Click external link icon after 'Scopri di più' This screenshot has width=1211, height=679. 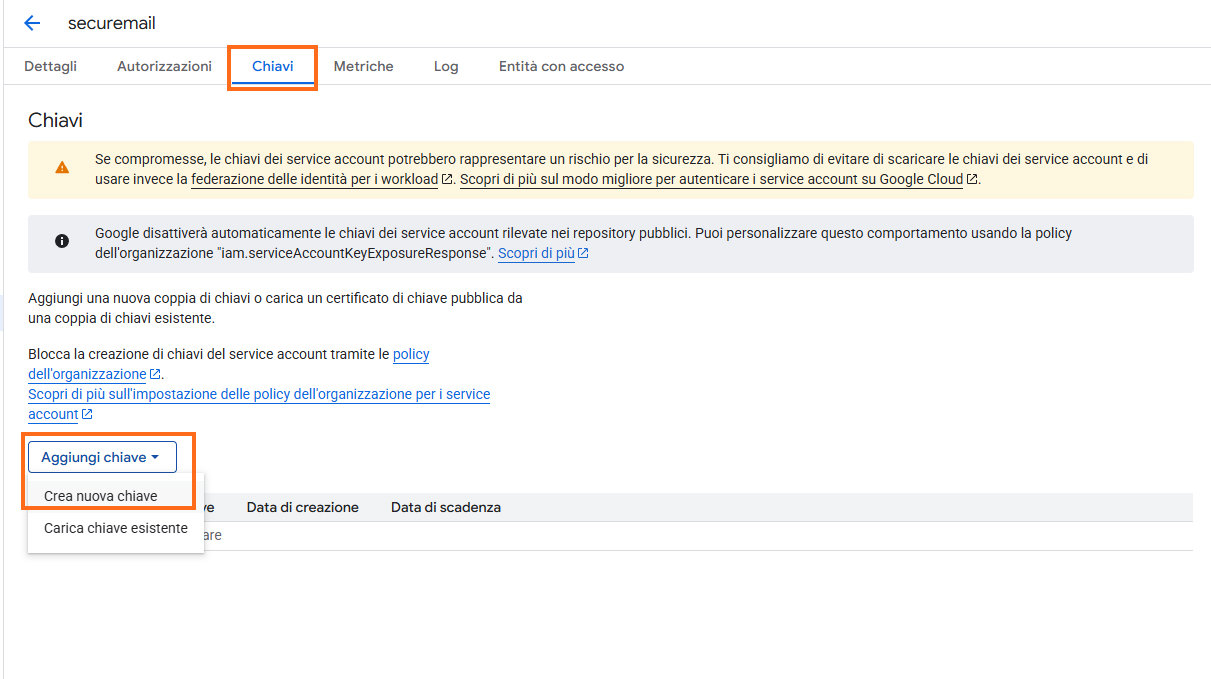tap(584, 254)
